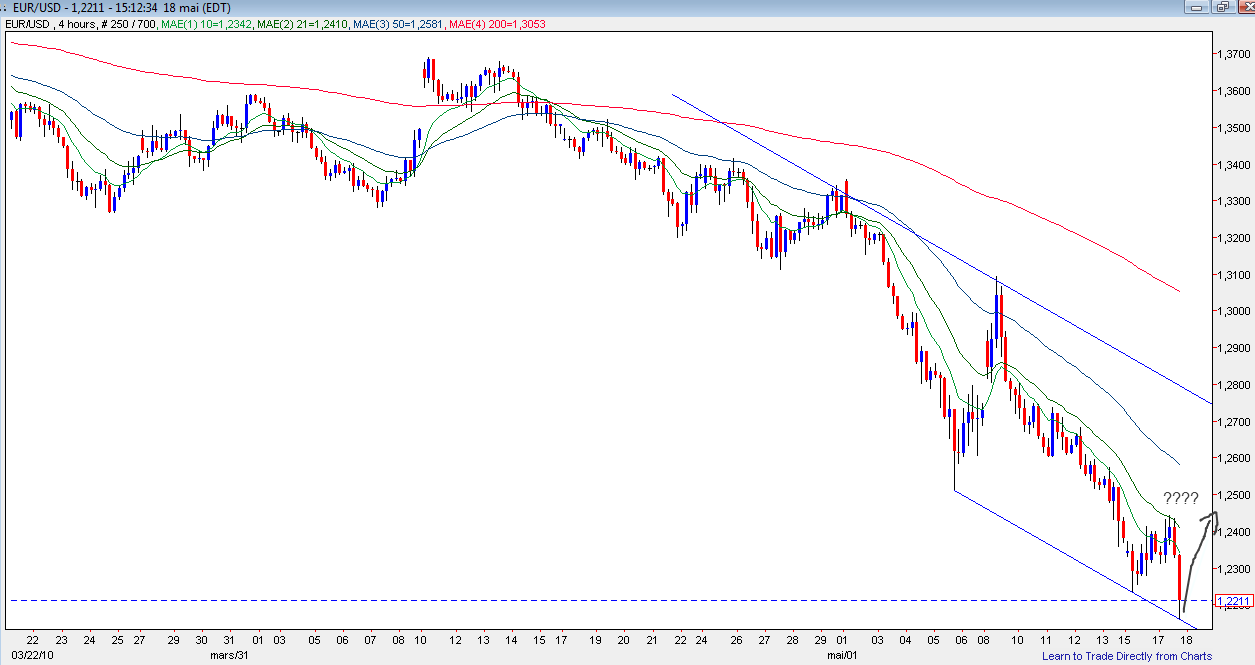1255x665 pixels.
Task: Click the restore down window button
Action: 1220,7
